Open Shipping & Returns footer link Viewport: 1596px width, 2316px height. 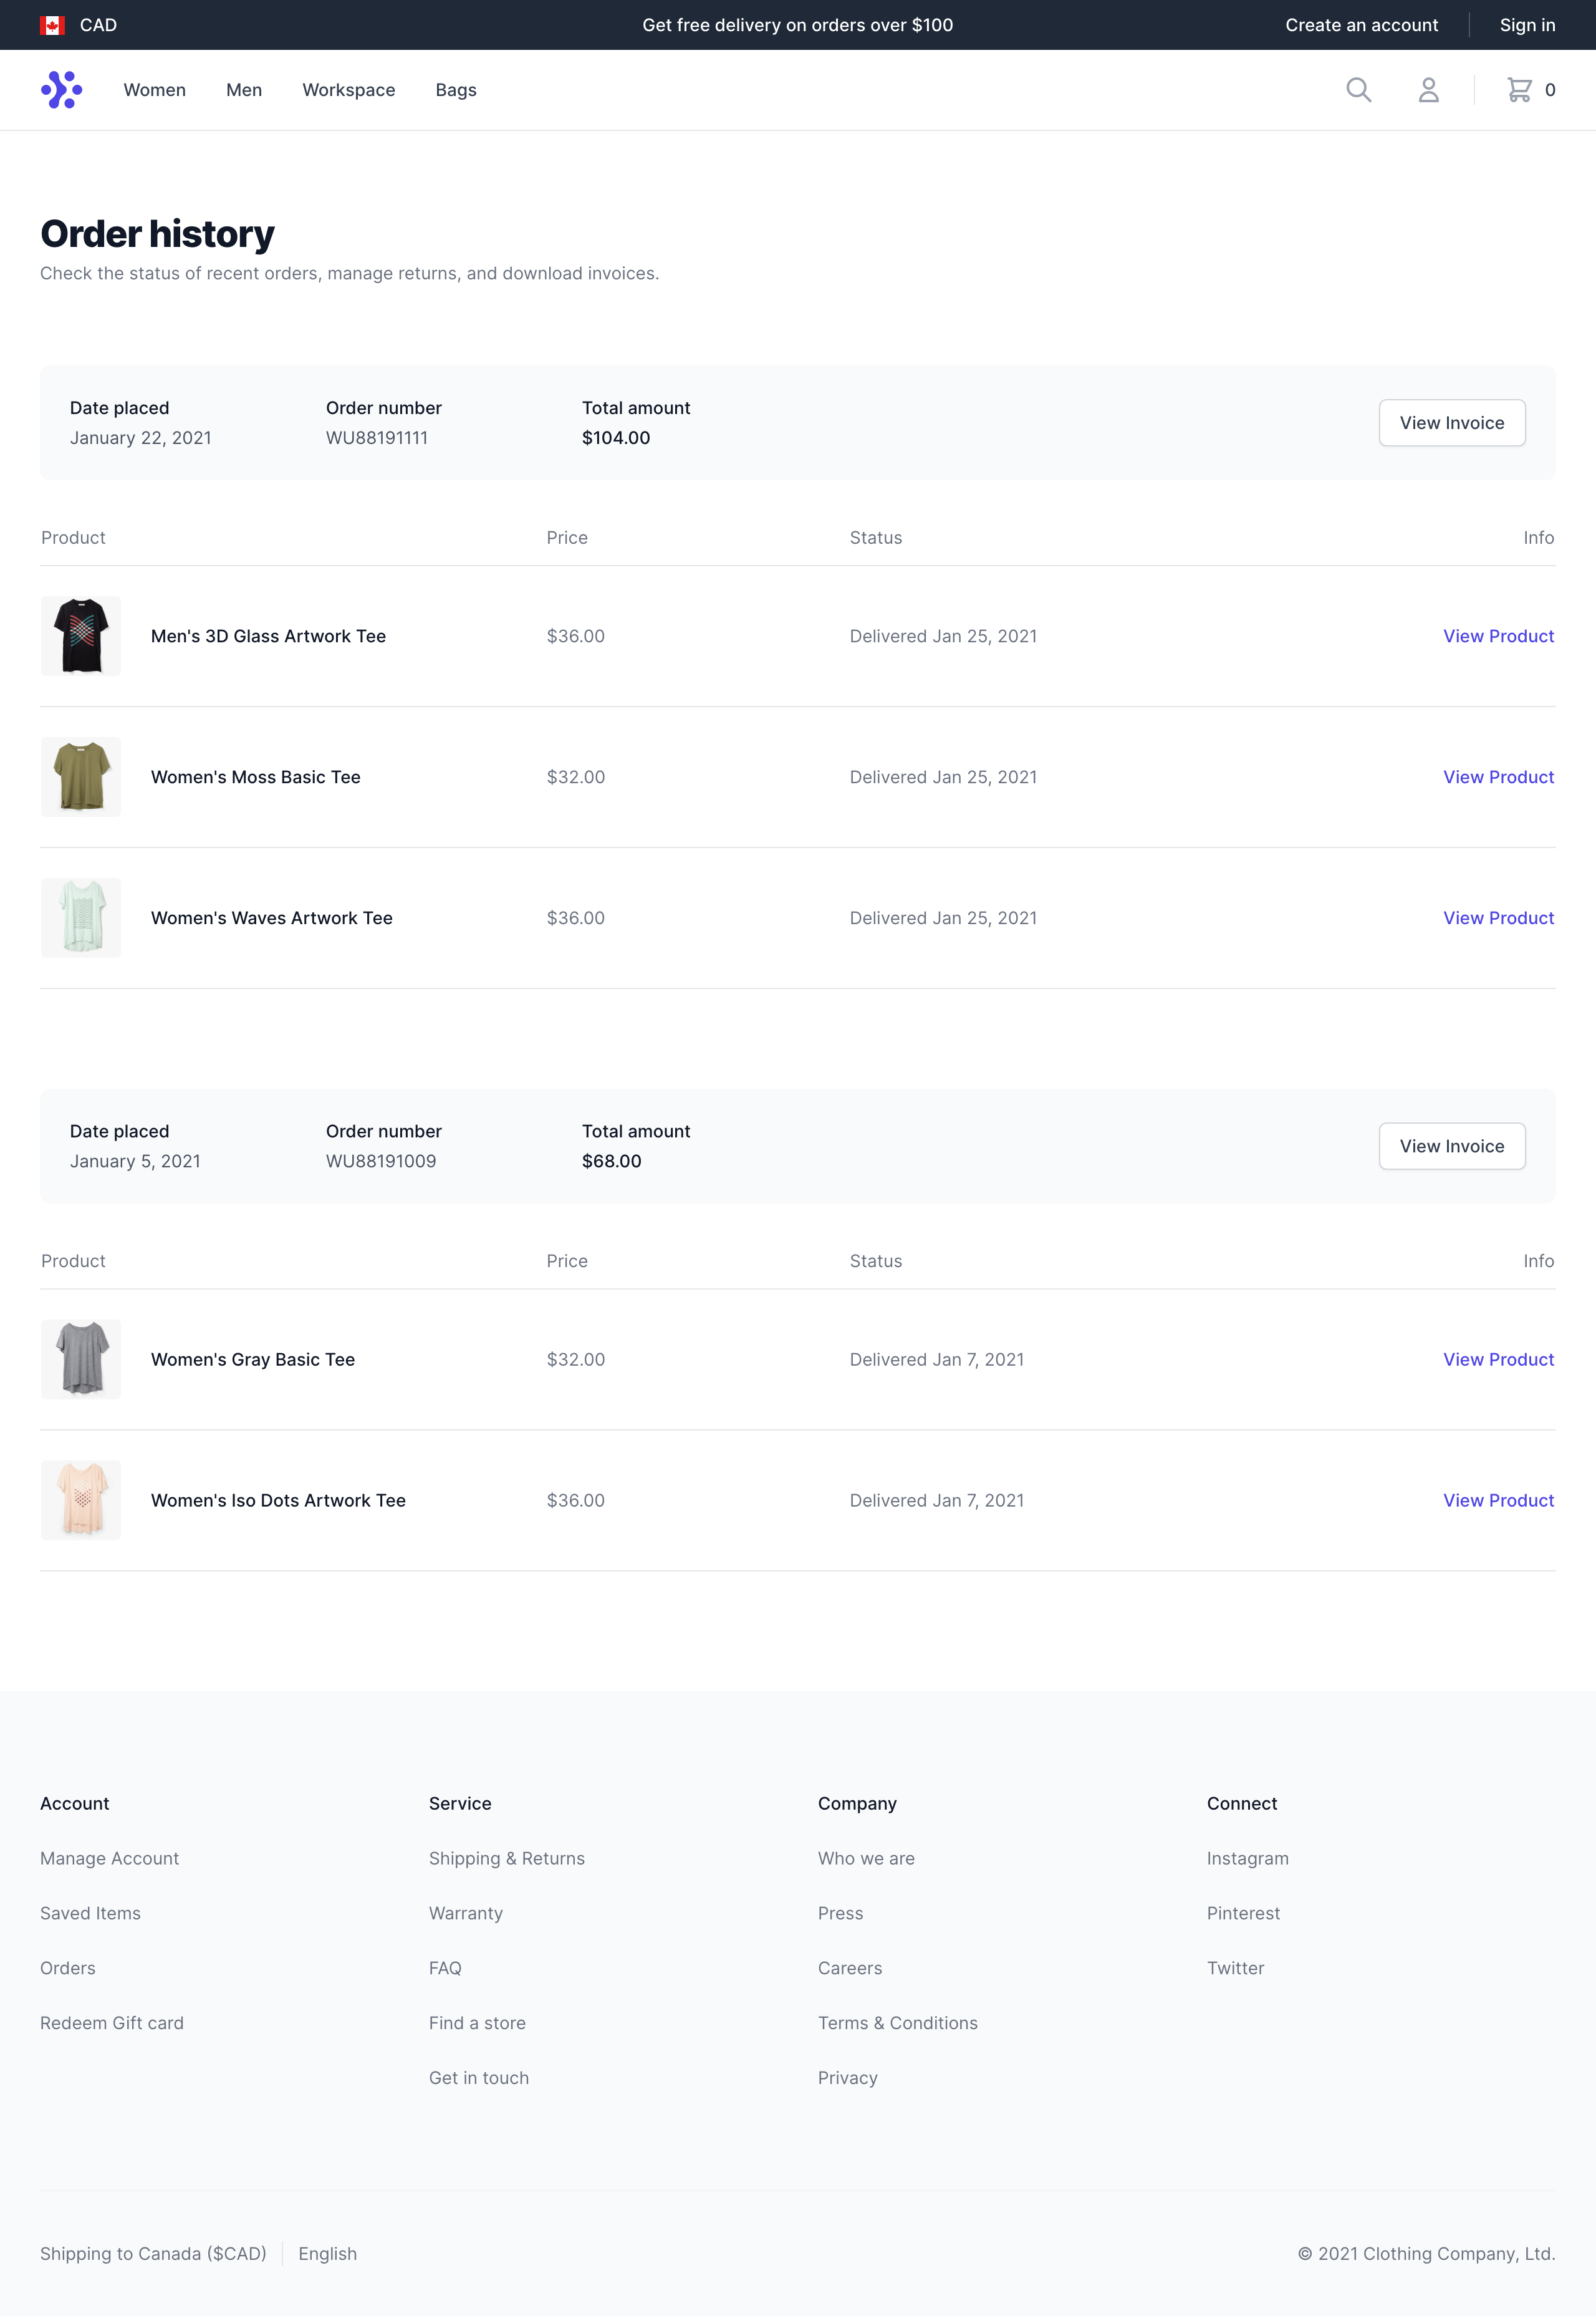click(506, 1858)
